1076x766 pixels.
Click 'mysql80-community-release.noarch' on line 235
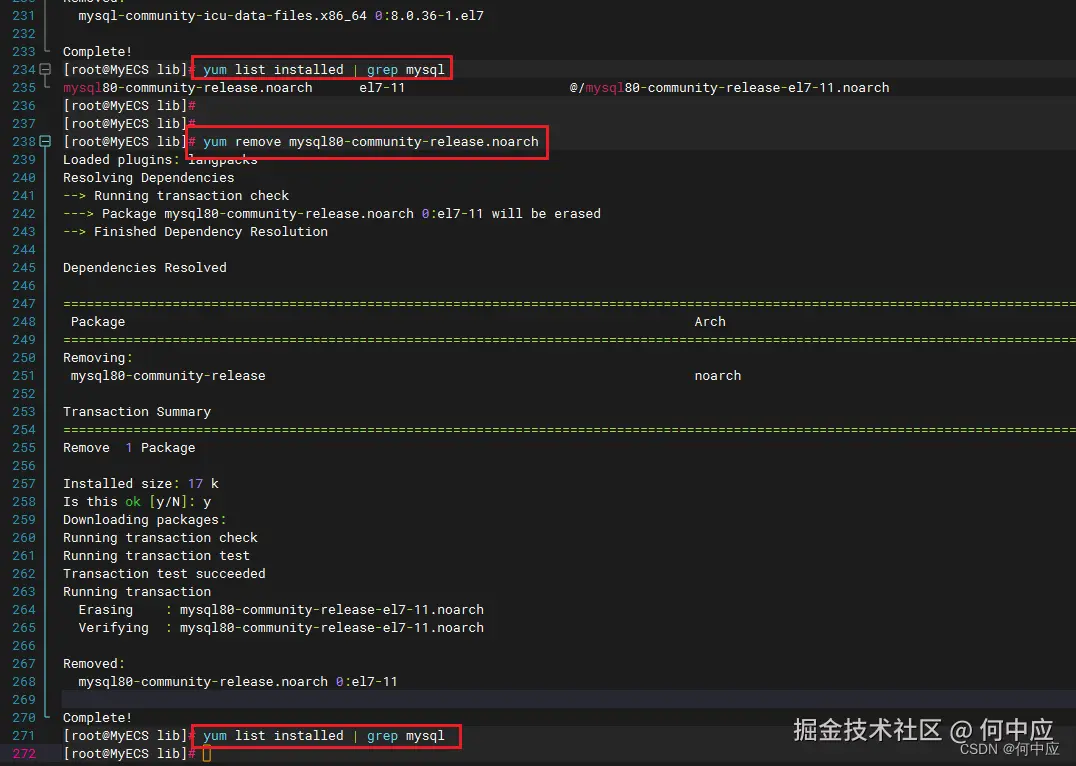(187, 88)
